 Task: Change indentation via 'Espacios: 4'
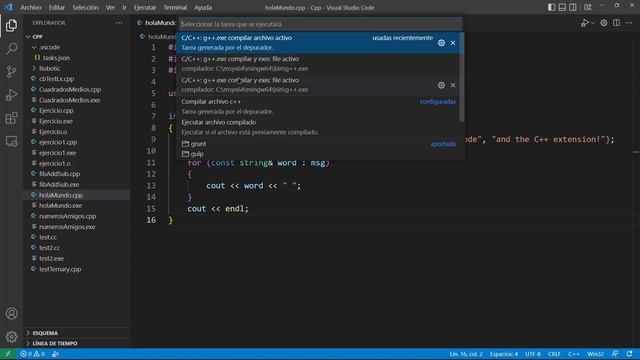coord(504,354)
